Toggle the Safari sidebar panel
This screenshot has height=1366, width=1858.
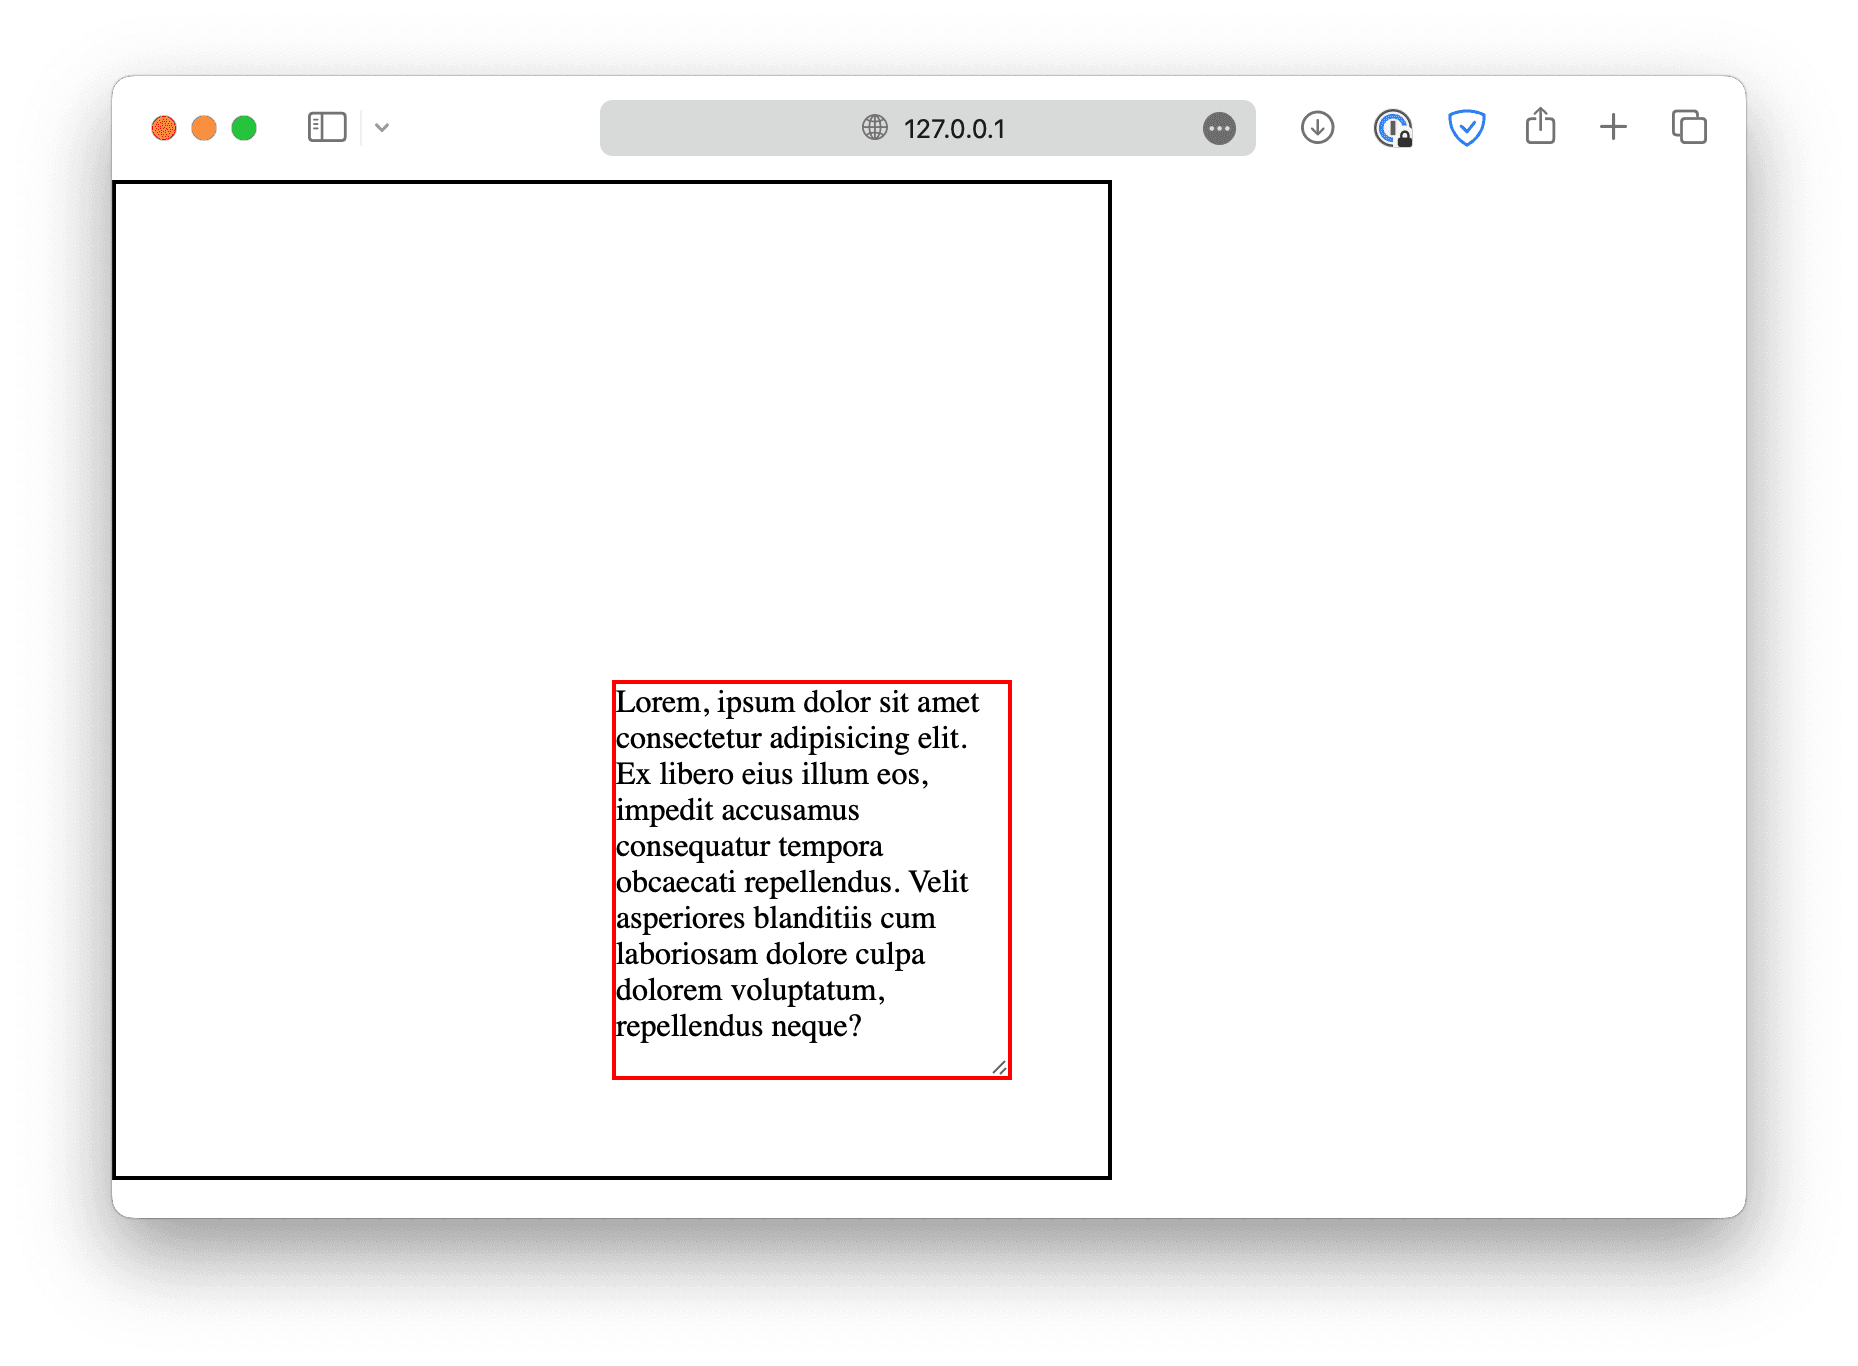point(327,128)
